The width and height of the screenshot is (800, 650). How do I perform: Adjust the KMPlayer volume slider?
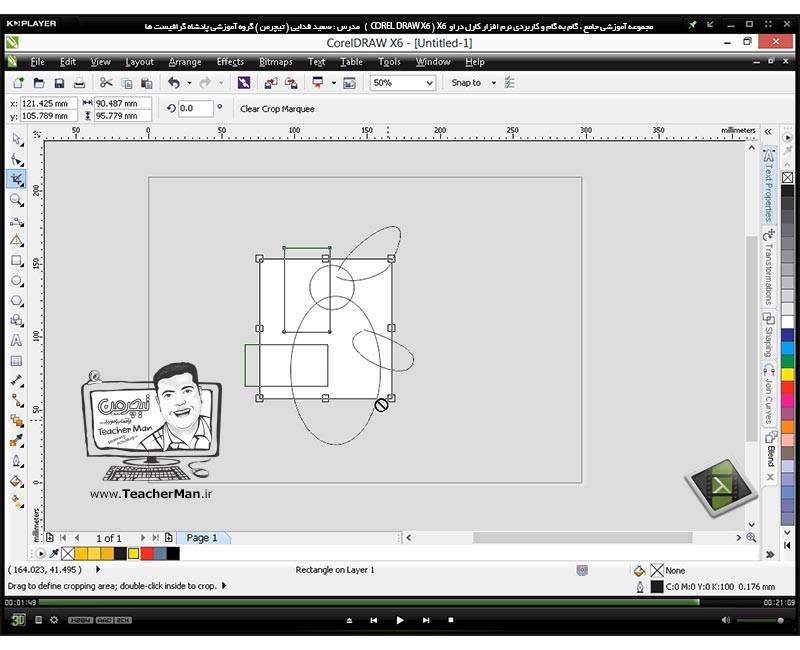(760, 620)
